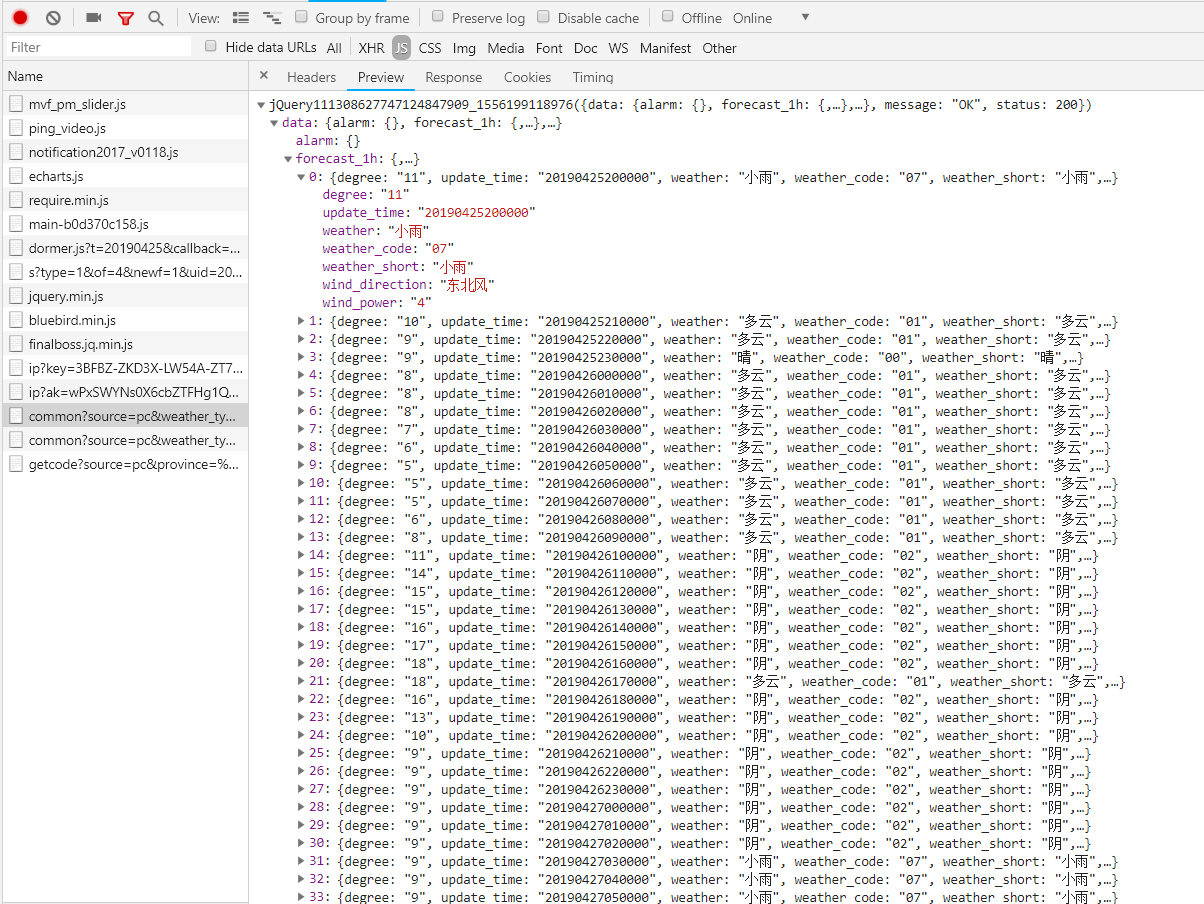
Task: Filter requests by XHR
Action: (371, 48)
